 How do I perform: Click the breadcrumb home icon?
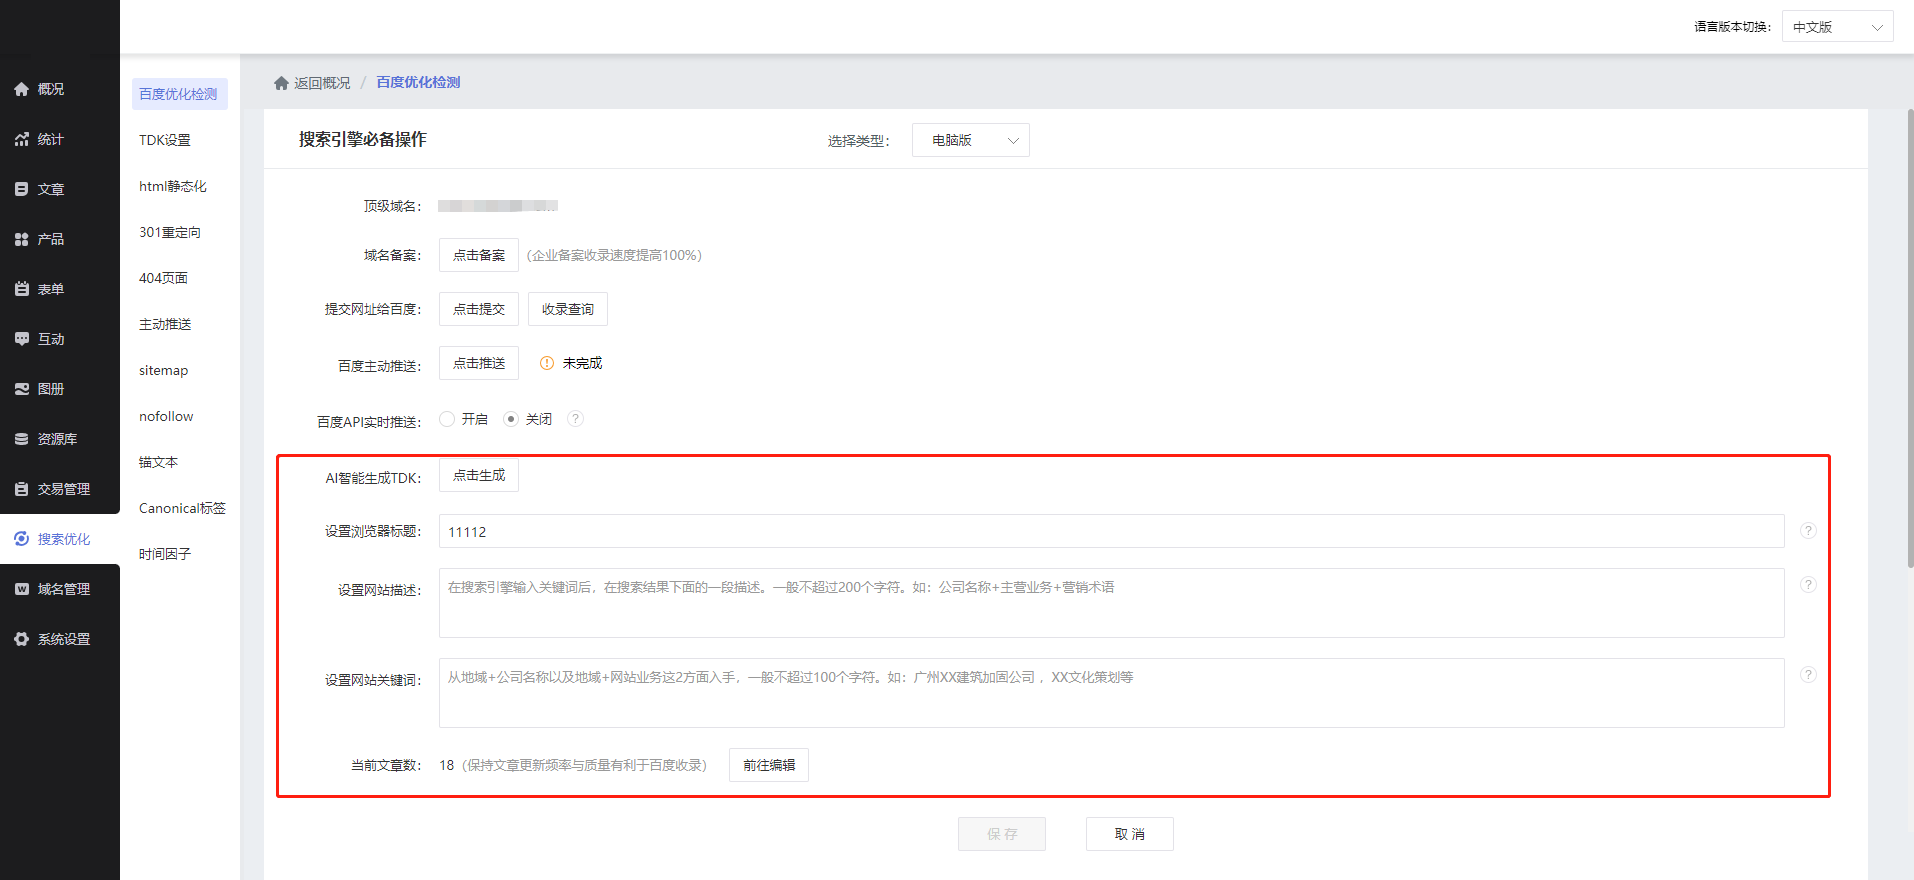click(x=281, y=83)
